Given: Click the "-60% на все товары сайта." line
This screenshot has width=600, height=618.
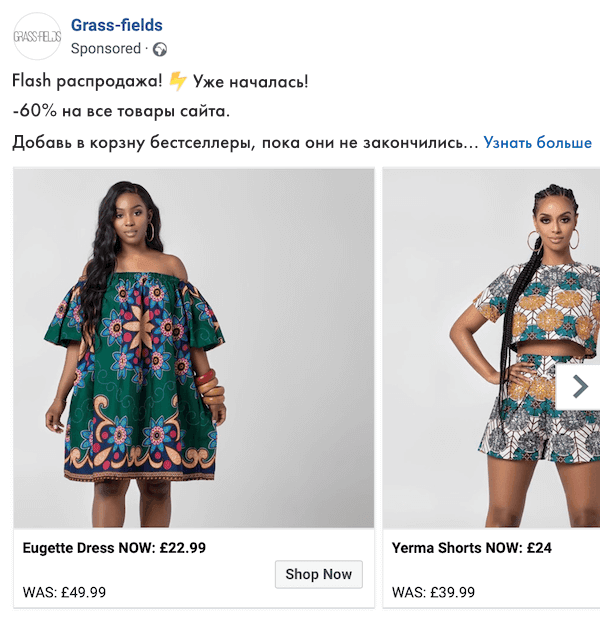Looking at the screenshot, I should pyautogui.click(x=121, y=111).
